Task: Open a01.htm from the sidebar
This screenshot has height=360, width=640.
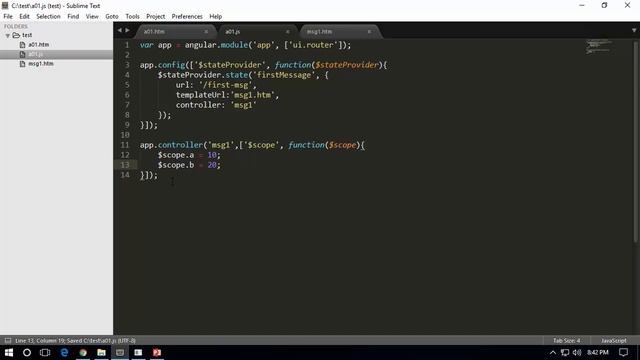Action: [38, 44]
